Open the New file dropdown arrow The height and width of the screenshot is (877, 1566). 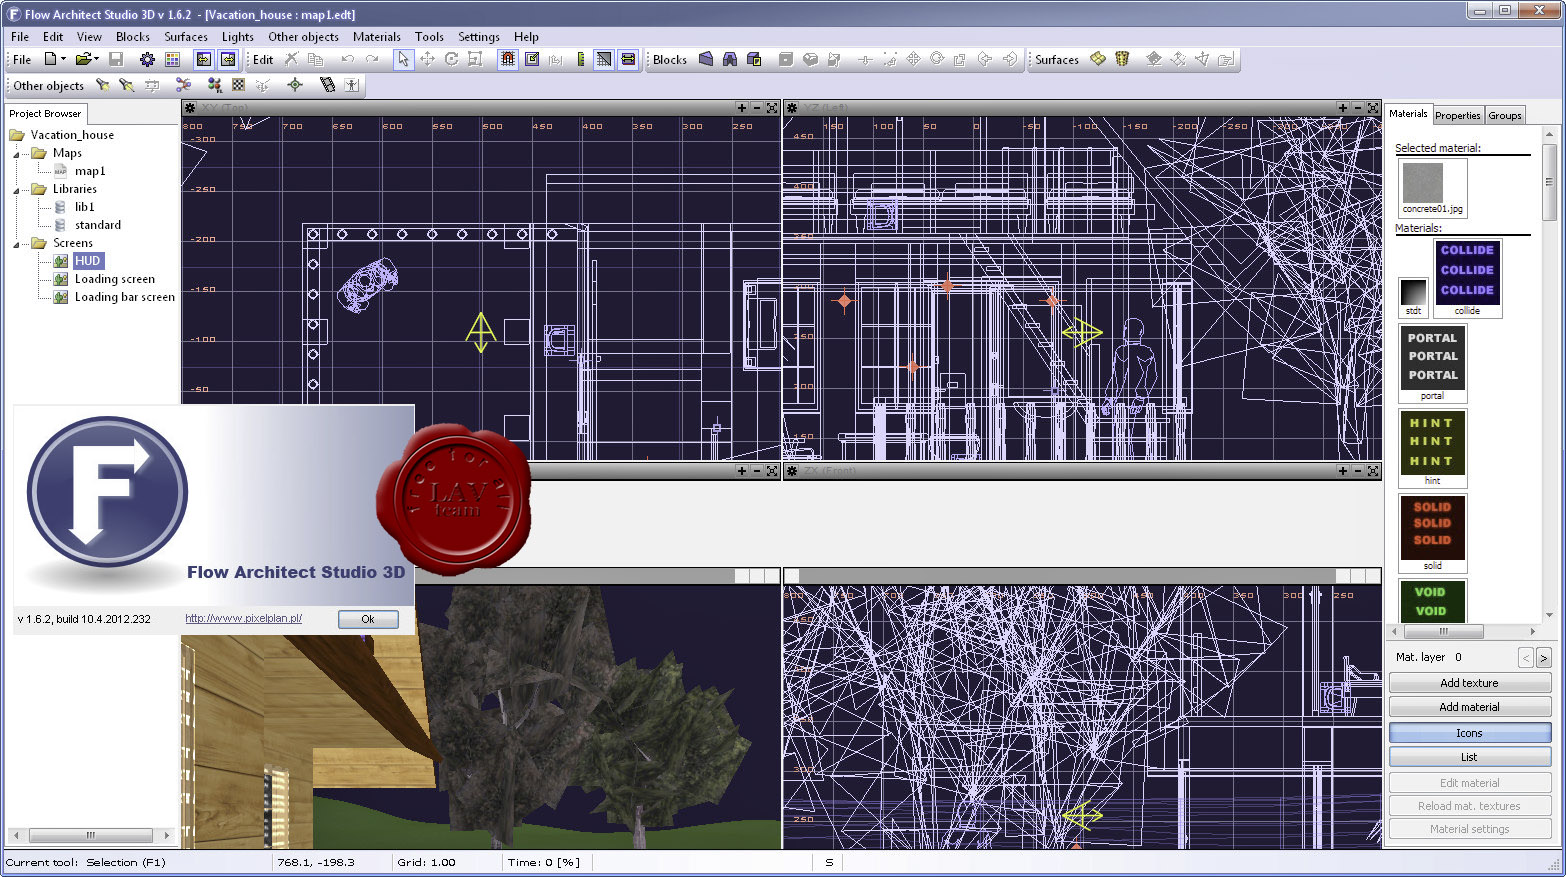tap(64, 59)
